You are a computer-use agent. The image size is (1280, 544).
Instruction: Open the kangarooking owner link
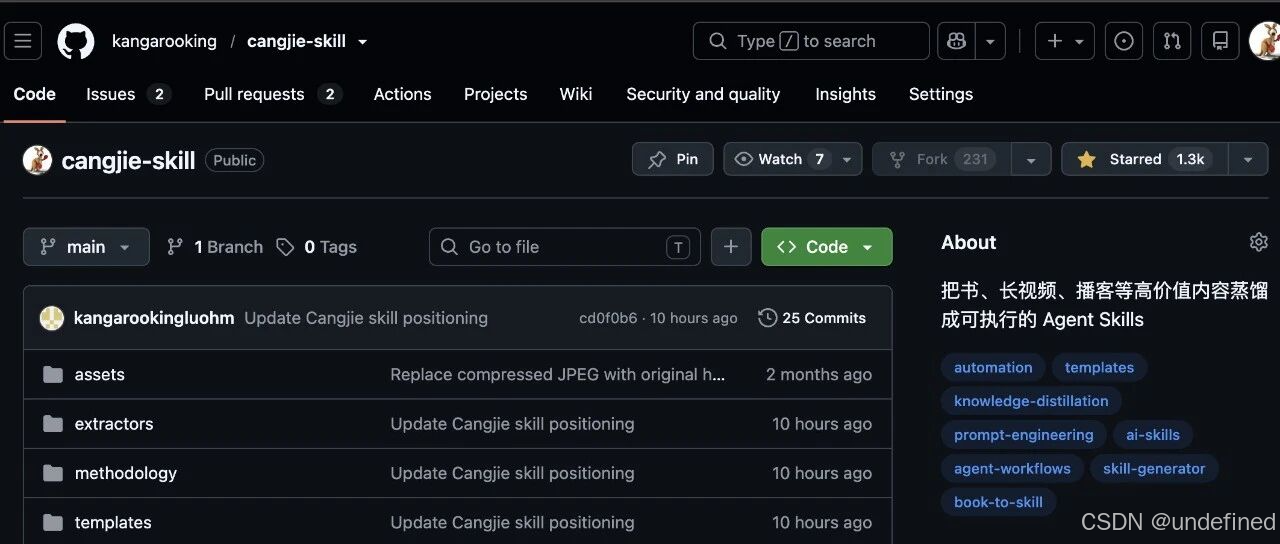tap(164, 41)
